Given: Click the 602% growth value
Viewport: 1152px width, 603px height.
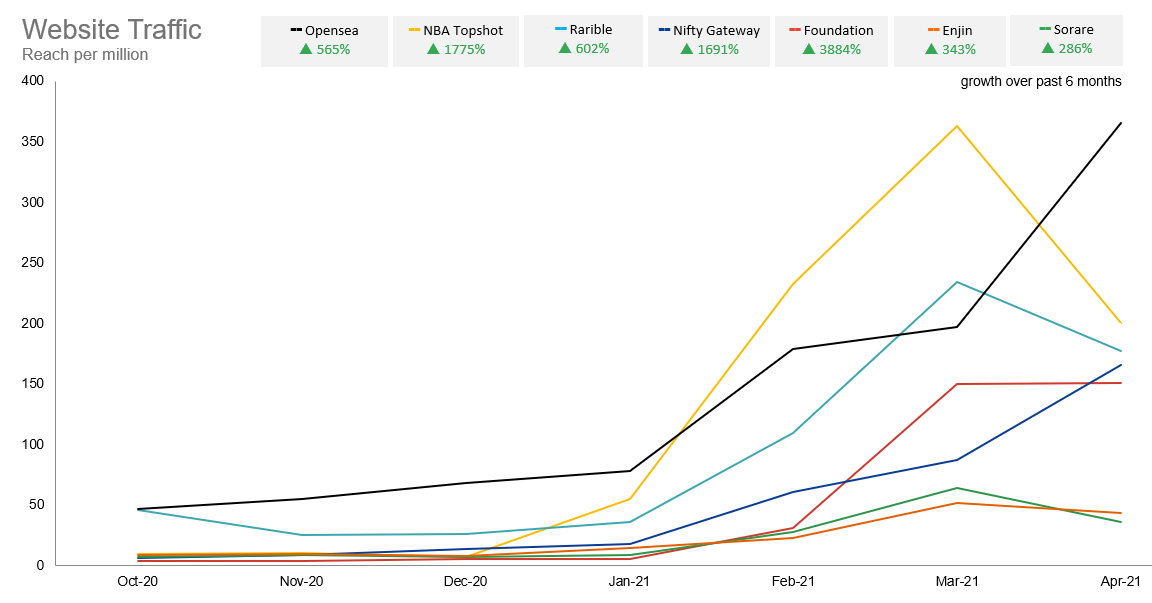Looking at the screenshot, I should [593, 48].
